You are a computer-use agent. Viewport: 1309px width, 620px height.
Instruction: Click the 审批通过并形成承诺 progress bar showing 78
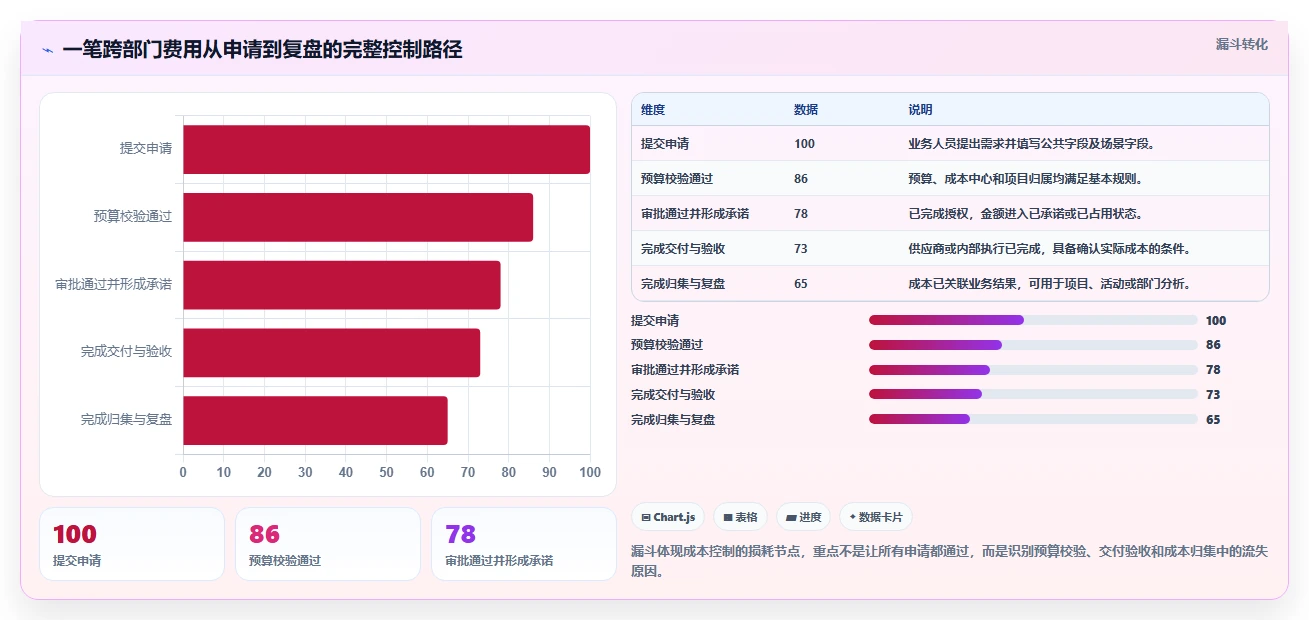(1033, 370)
